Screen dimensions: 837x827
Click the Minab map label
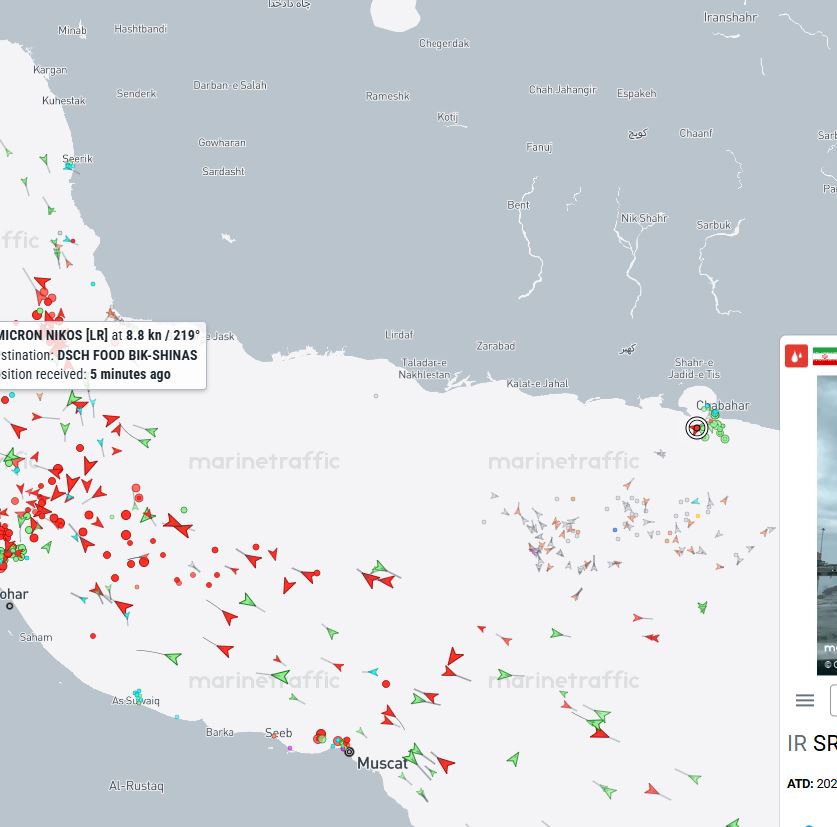[x=72, y=30]
